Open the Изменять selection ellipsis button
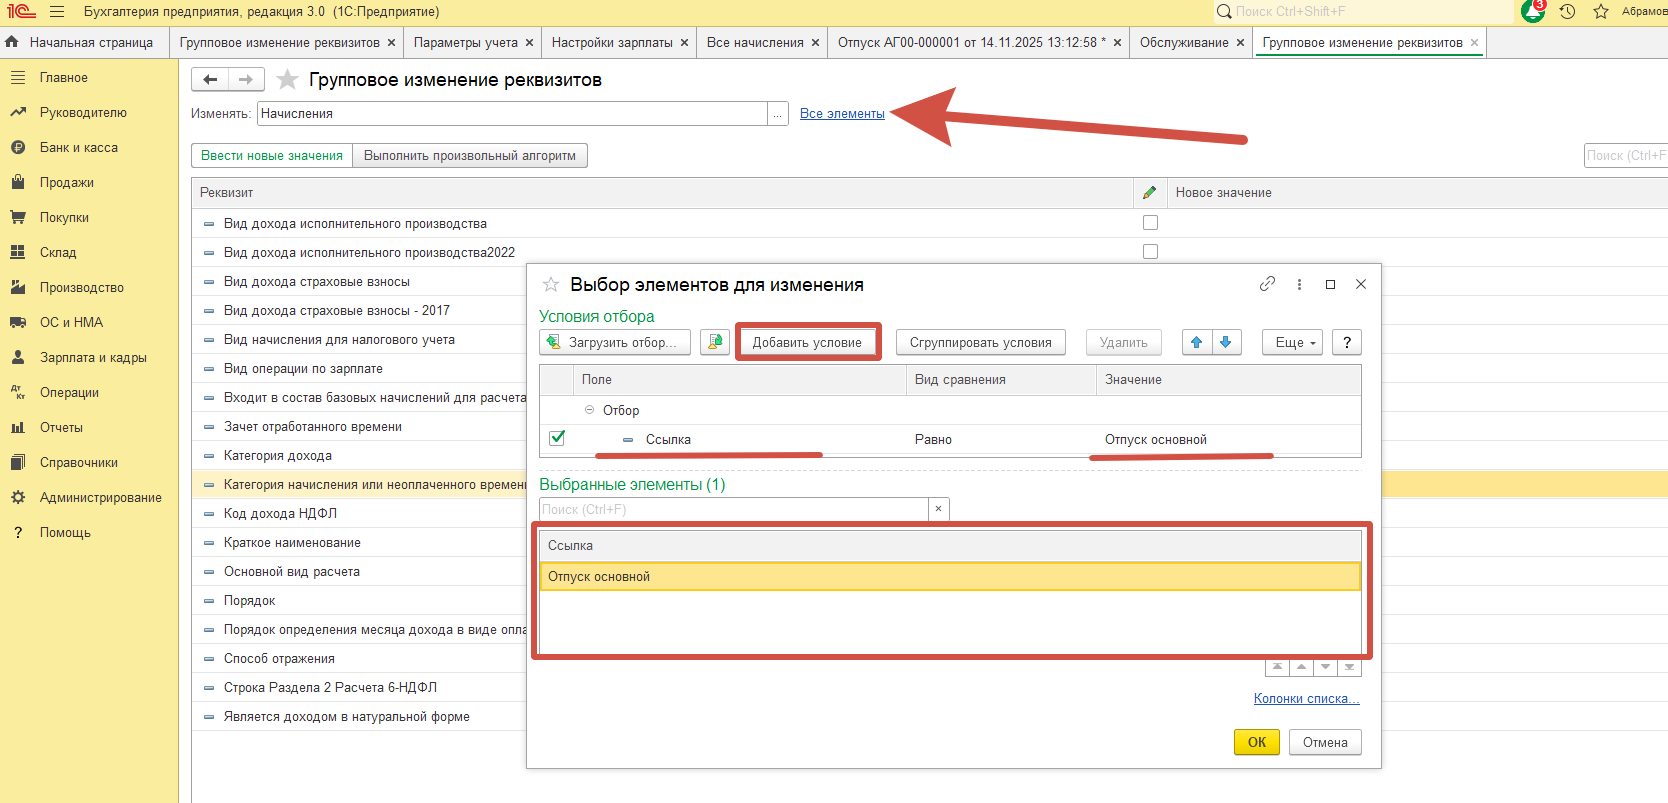Viewport: 1668px width, 803px height. 777,114
